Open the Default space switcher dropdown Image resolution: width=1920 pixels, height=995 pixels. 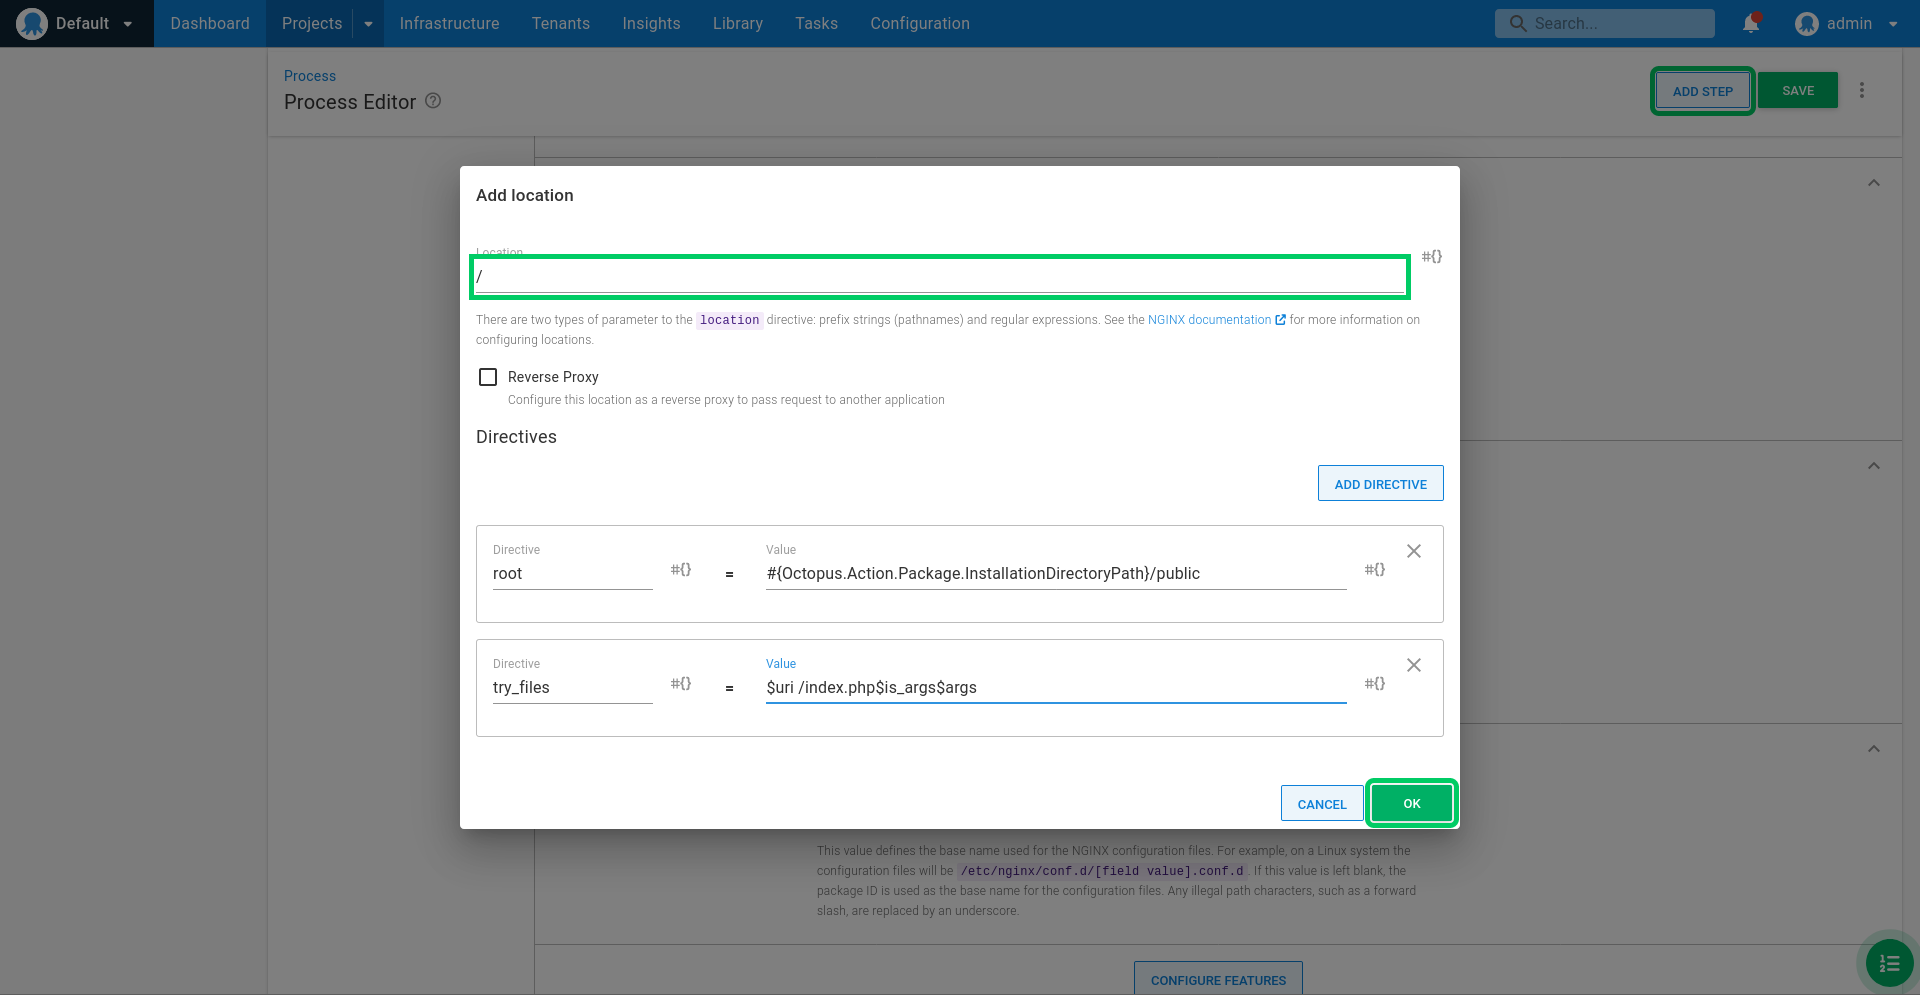pyautogui.click(x=76, y=23)
